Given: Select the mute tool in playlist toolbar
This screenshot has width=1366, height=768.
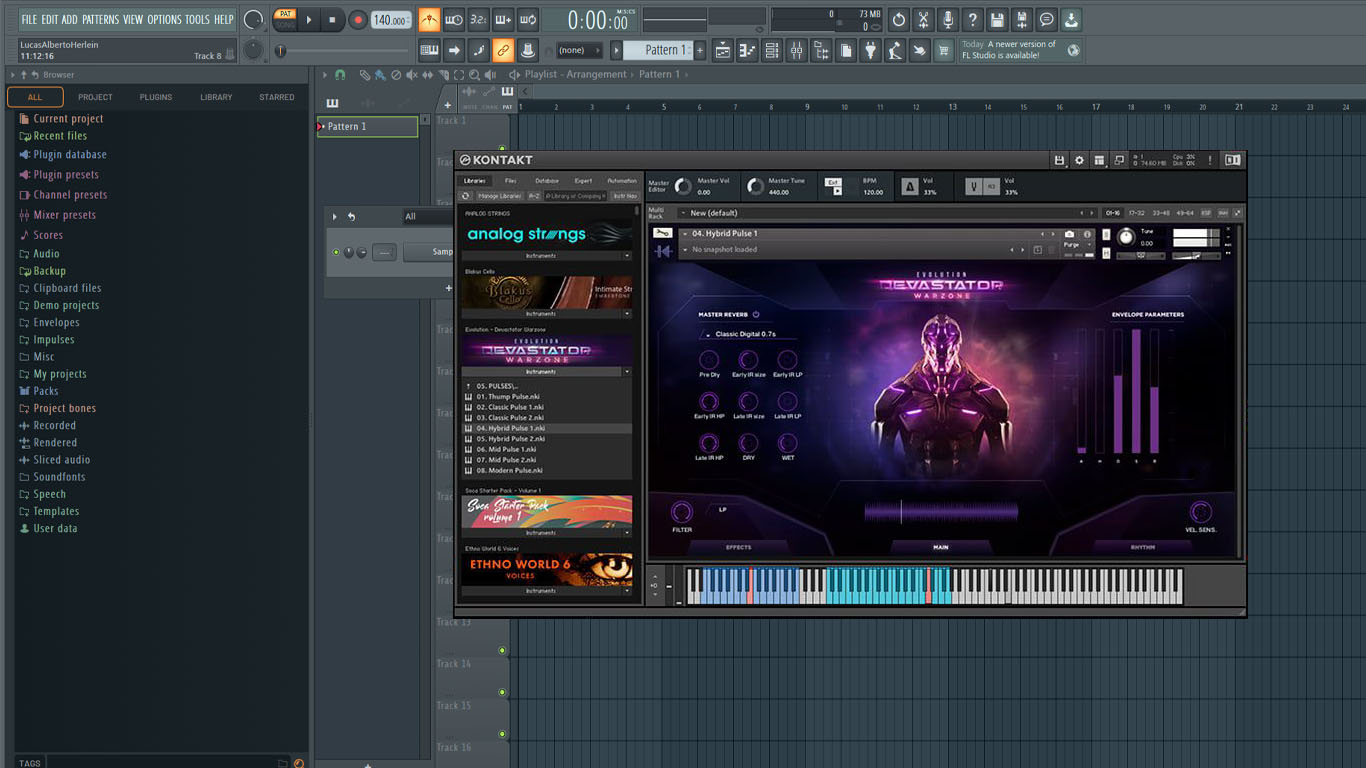Looking at the screenshot, I should point(411,74).
